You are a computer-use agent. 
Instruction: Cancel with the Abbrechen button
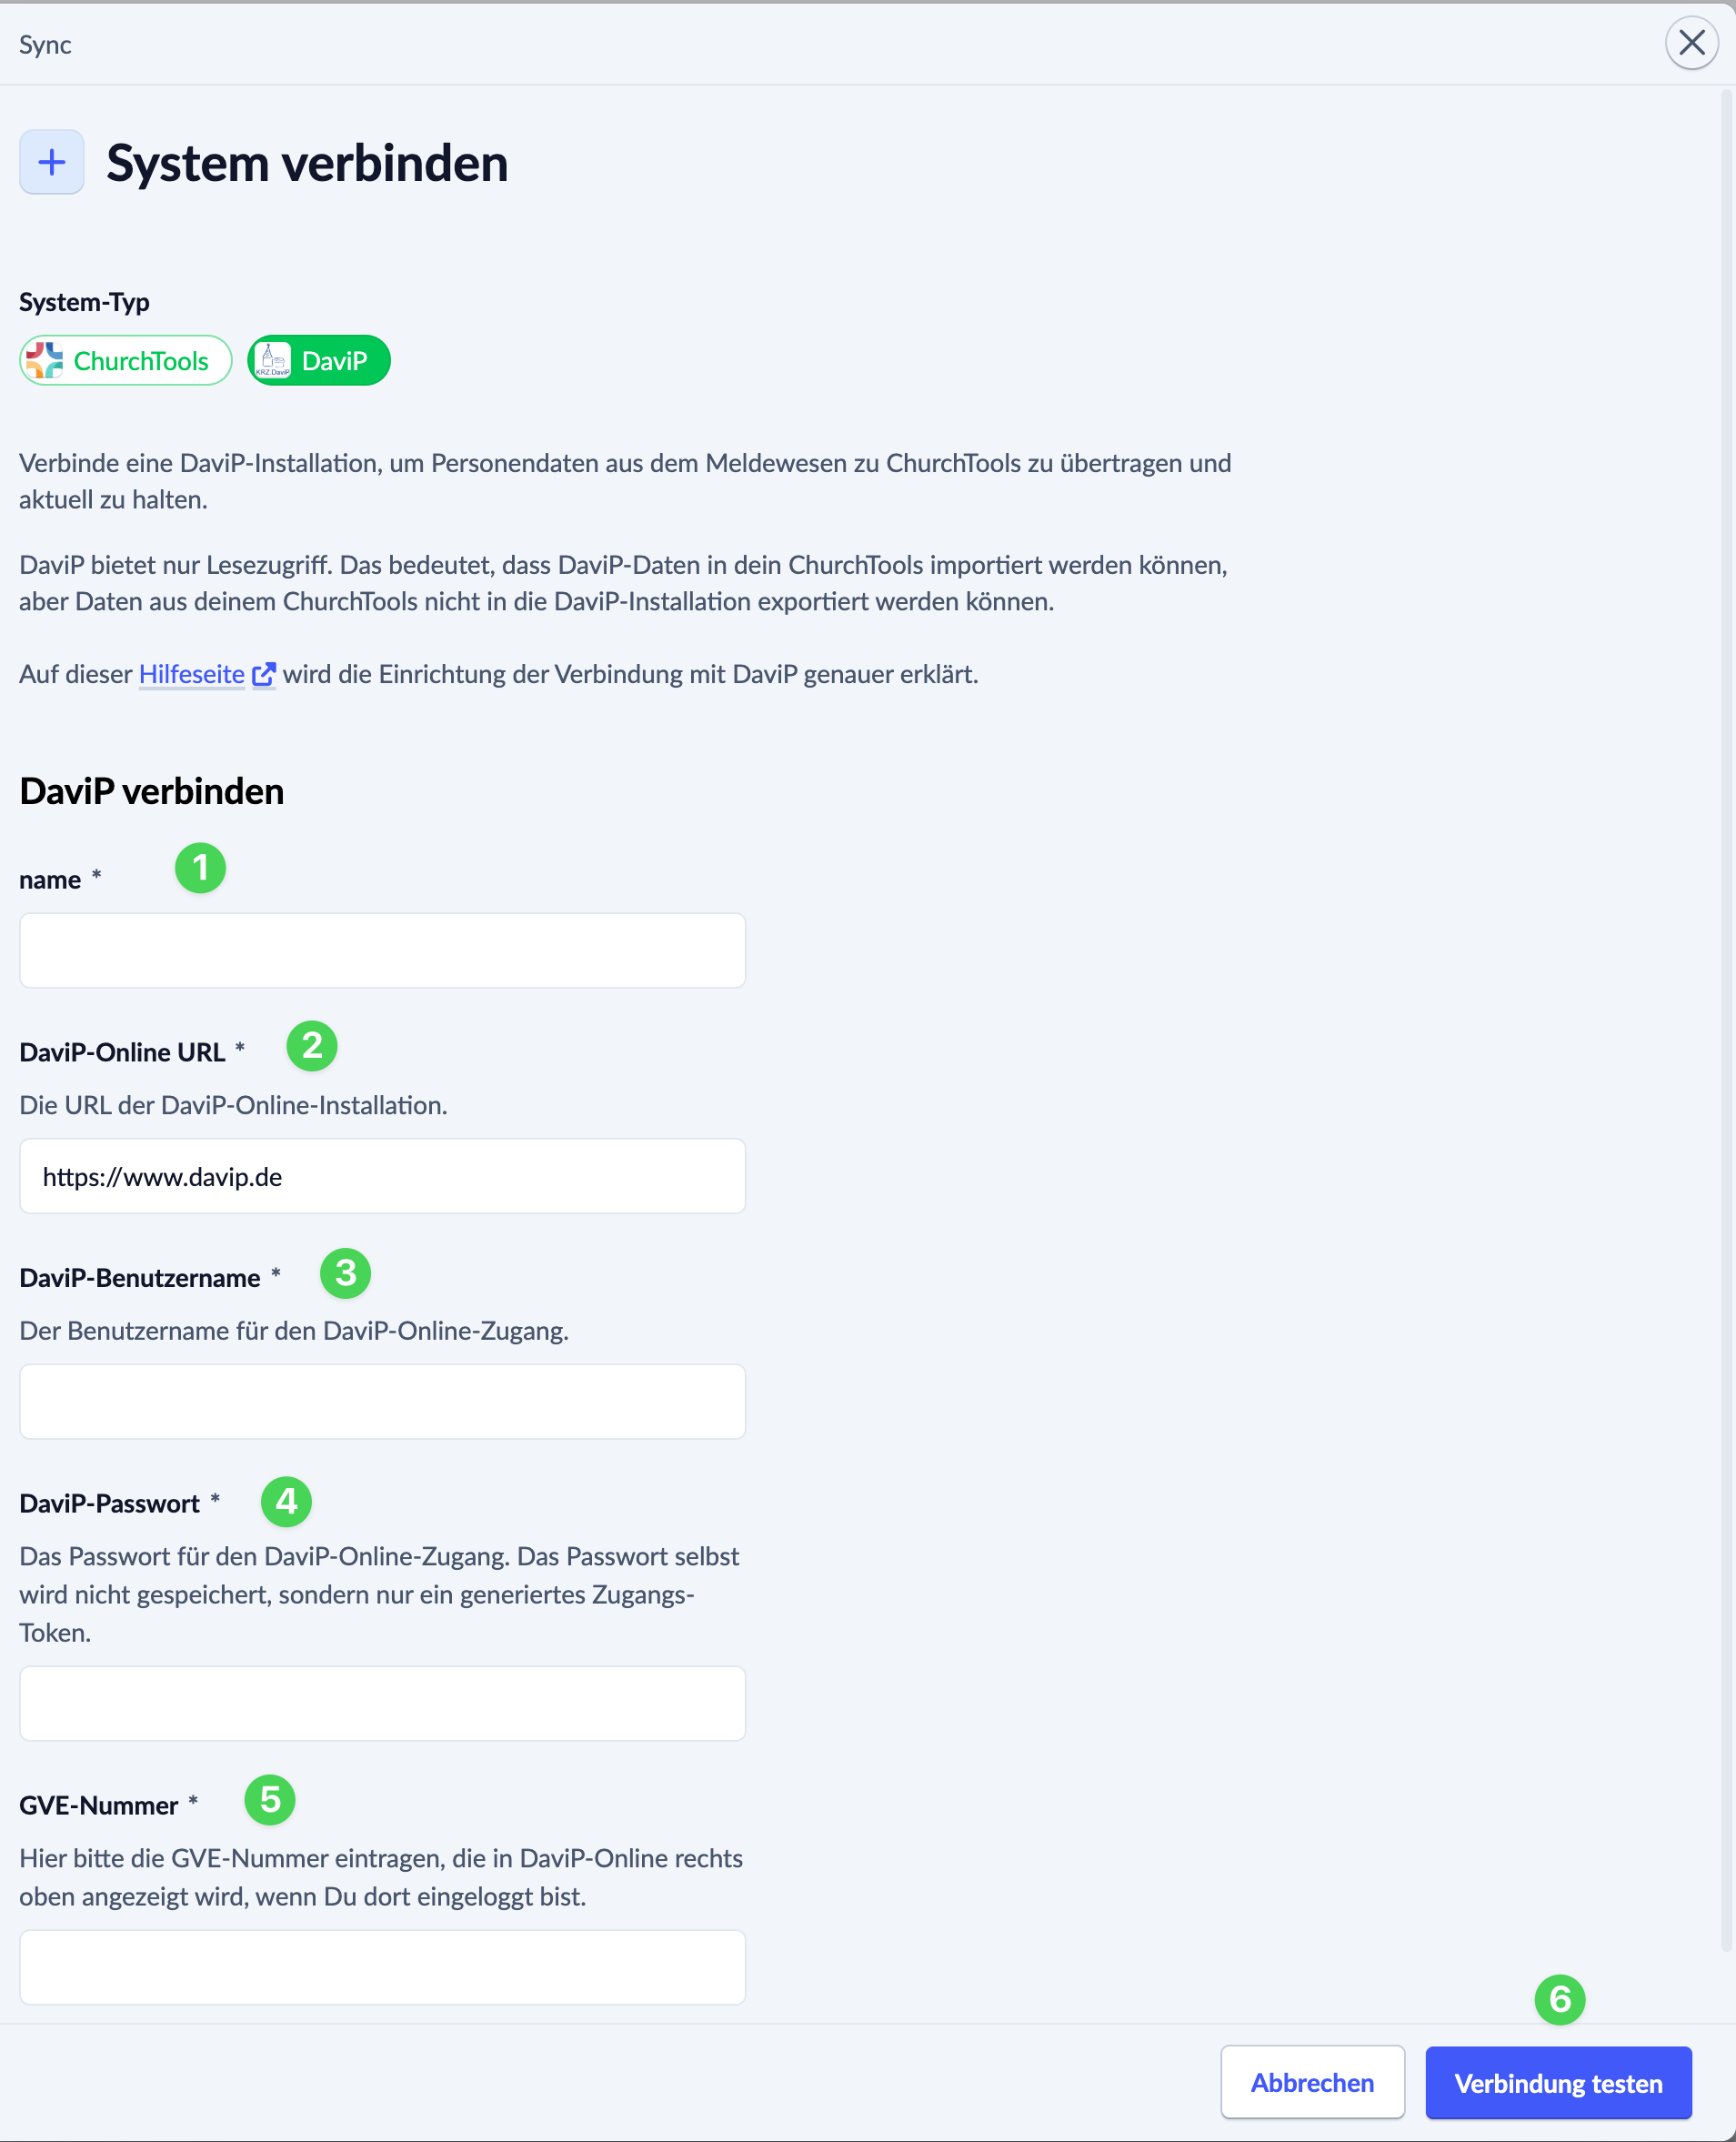tap(1313, 2083)
